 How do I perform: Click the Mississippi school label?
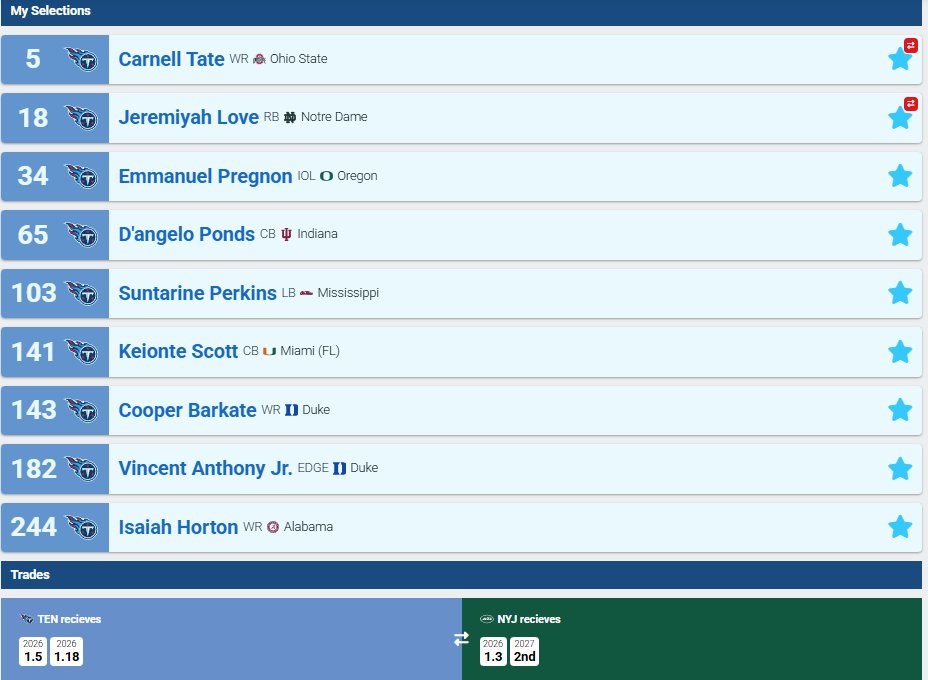point(348,293)
